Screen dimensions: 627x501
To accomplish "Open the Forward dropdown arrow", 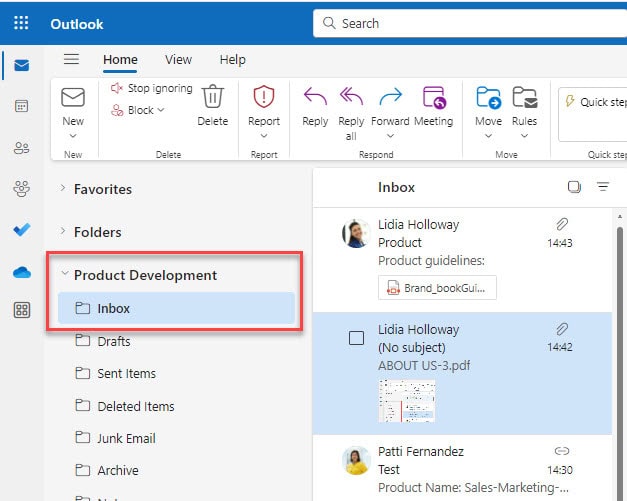I will [x=390, y=136].
